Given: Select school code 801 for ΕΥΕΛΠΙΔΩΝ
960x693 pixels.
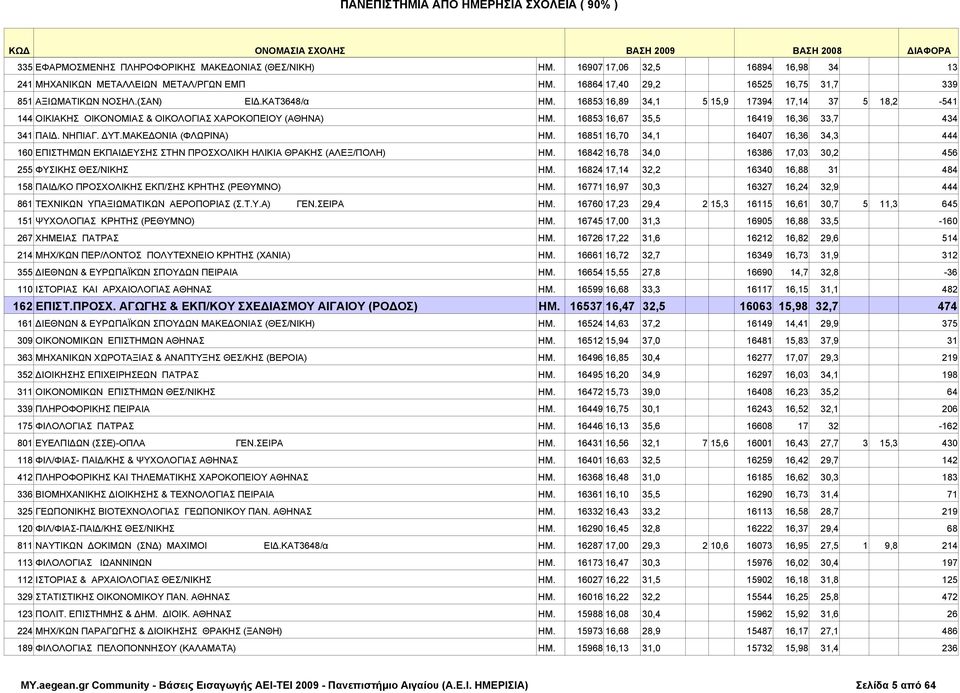Looking at the screenshot, I should click(x=24, y=444).
